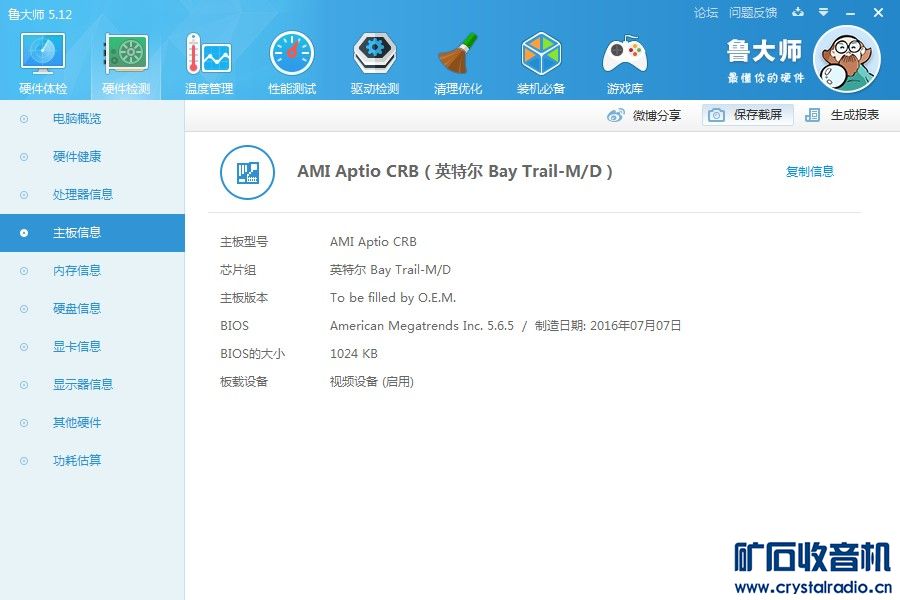Screen dimensions: 900x600
Task: Click the 鲁大师 最懂你的硬件 logo text
Action: click(x=765, y=60)
